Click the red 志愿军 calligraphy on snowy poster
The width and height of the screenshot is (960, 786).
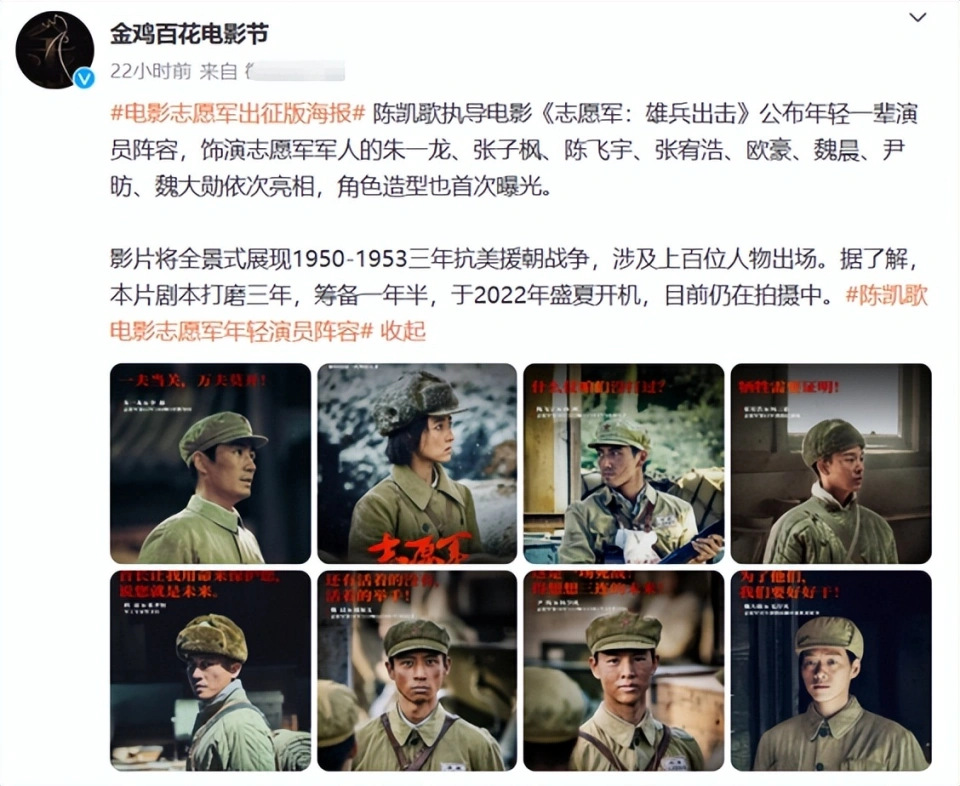[x=419, y=547]
